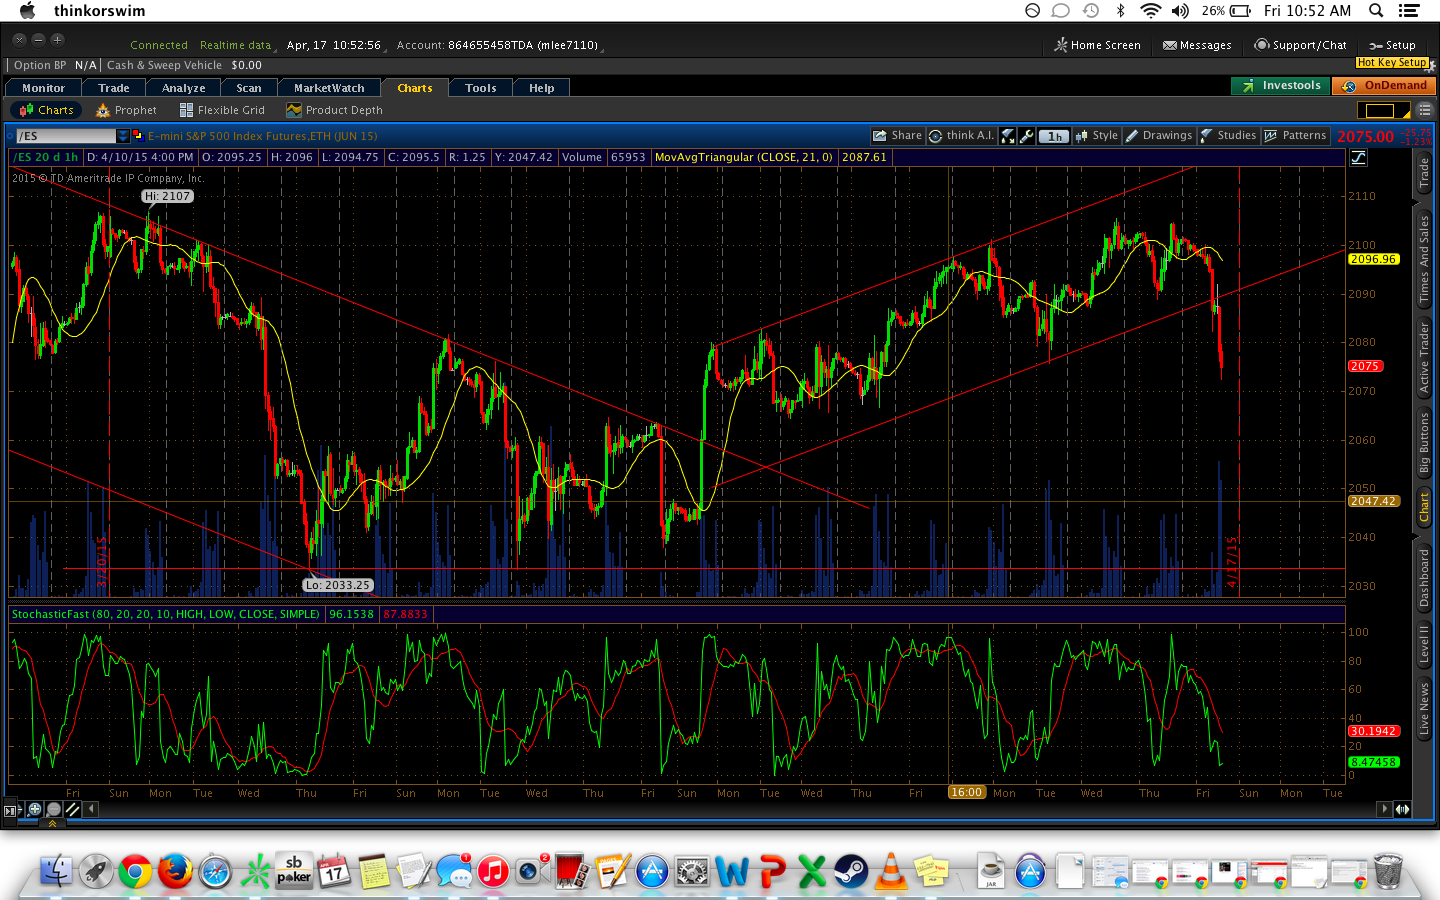
Task: Switch to the MarketWatch tab
Action: point(329,88)
